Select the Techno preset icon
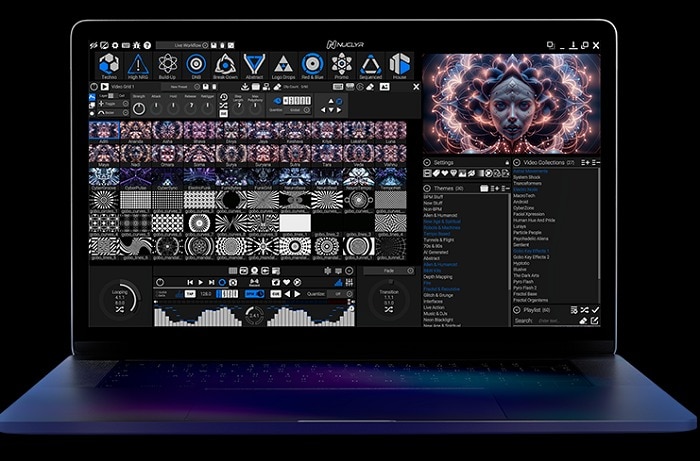Viewport: 700px width, 461px height. [108, 64]
